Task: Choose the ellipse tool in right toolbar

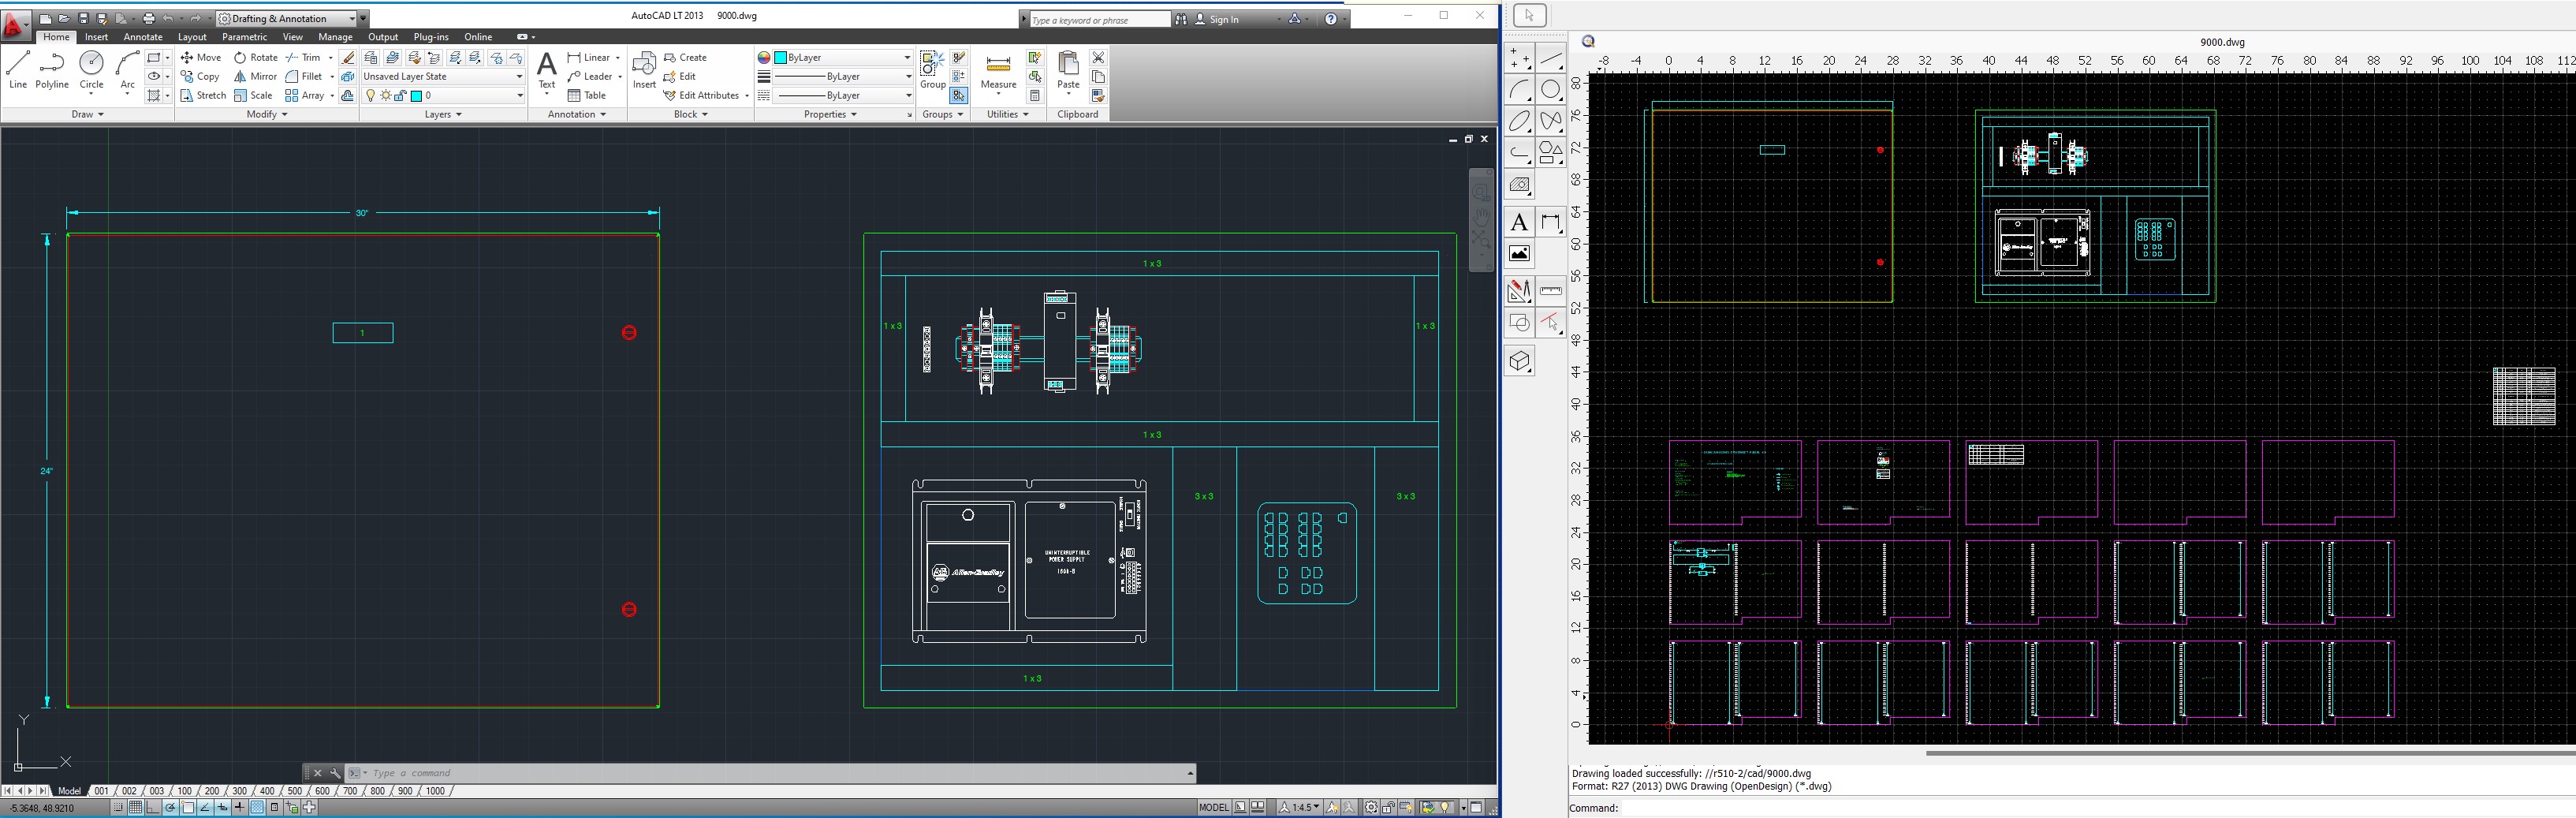Action: [1520, 121]
